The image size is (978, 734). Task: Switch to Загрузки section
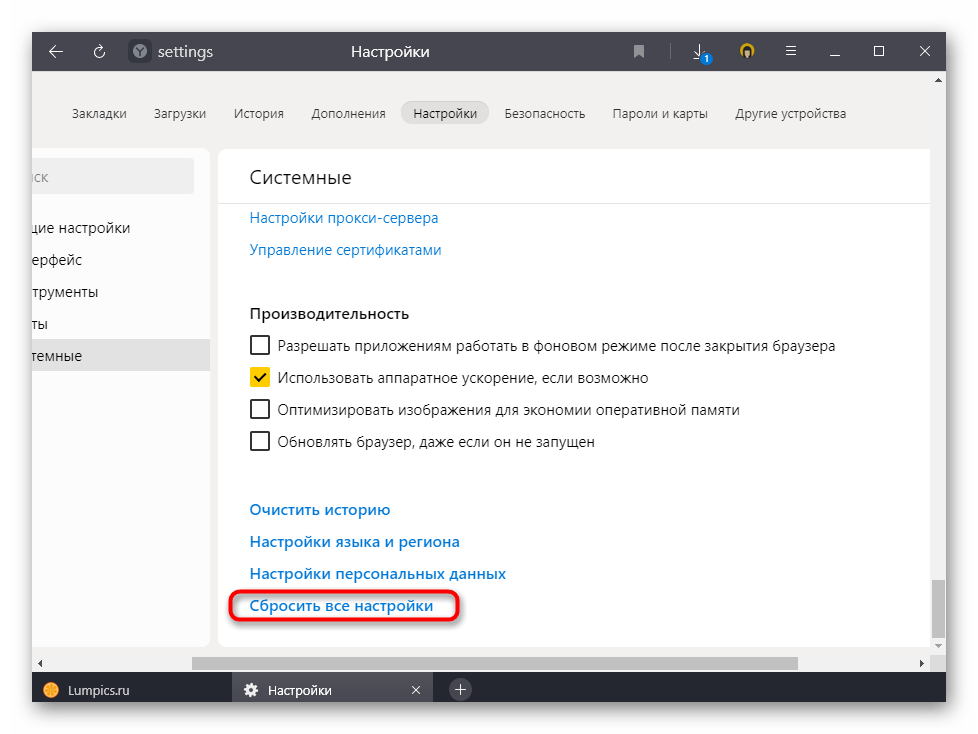point(180,113)
